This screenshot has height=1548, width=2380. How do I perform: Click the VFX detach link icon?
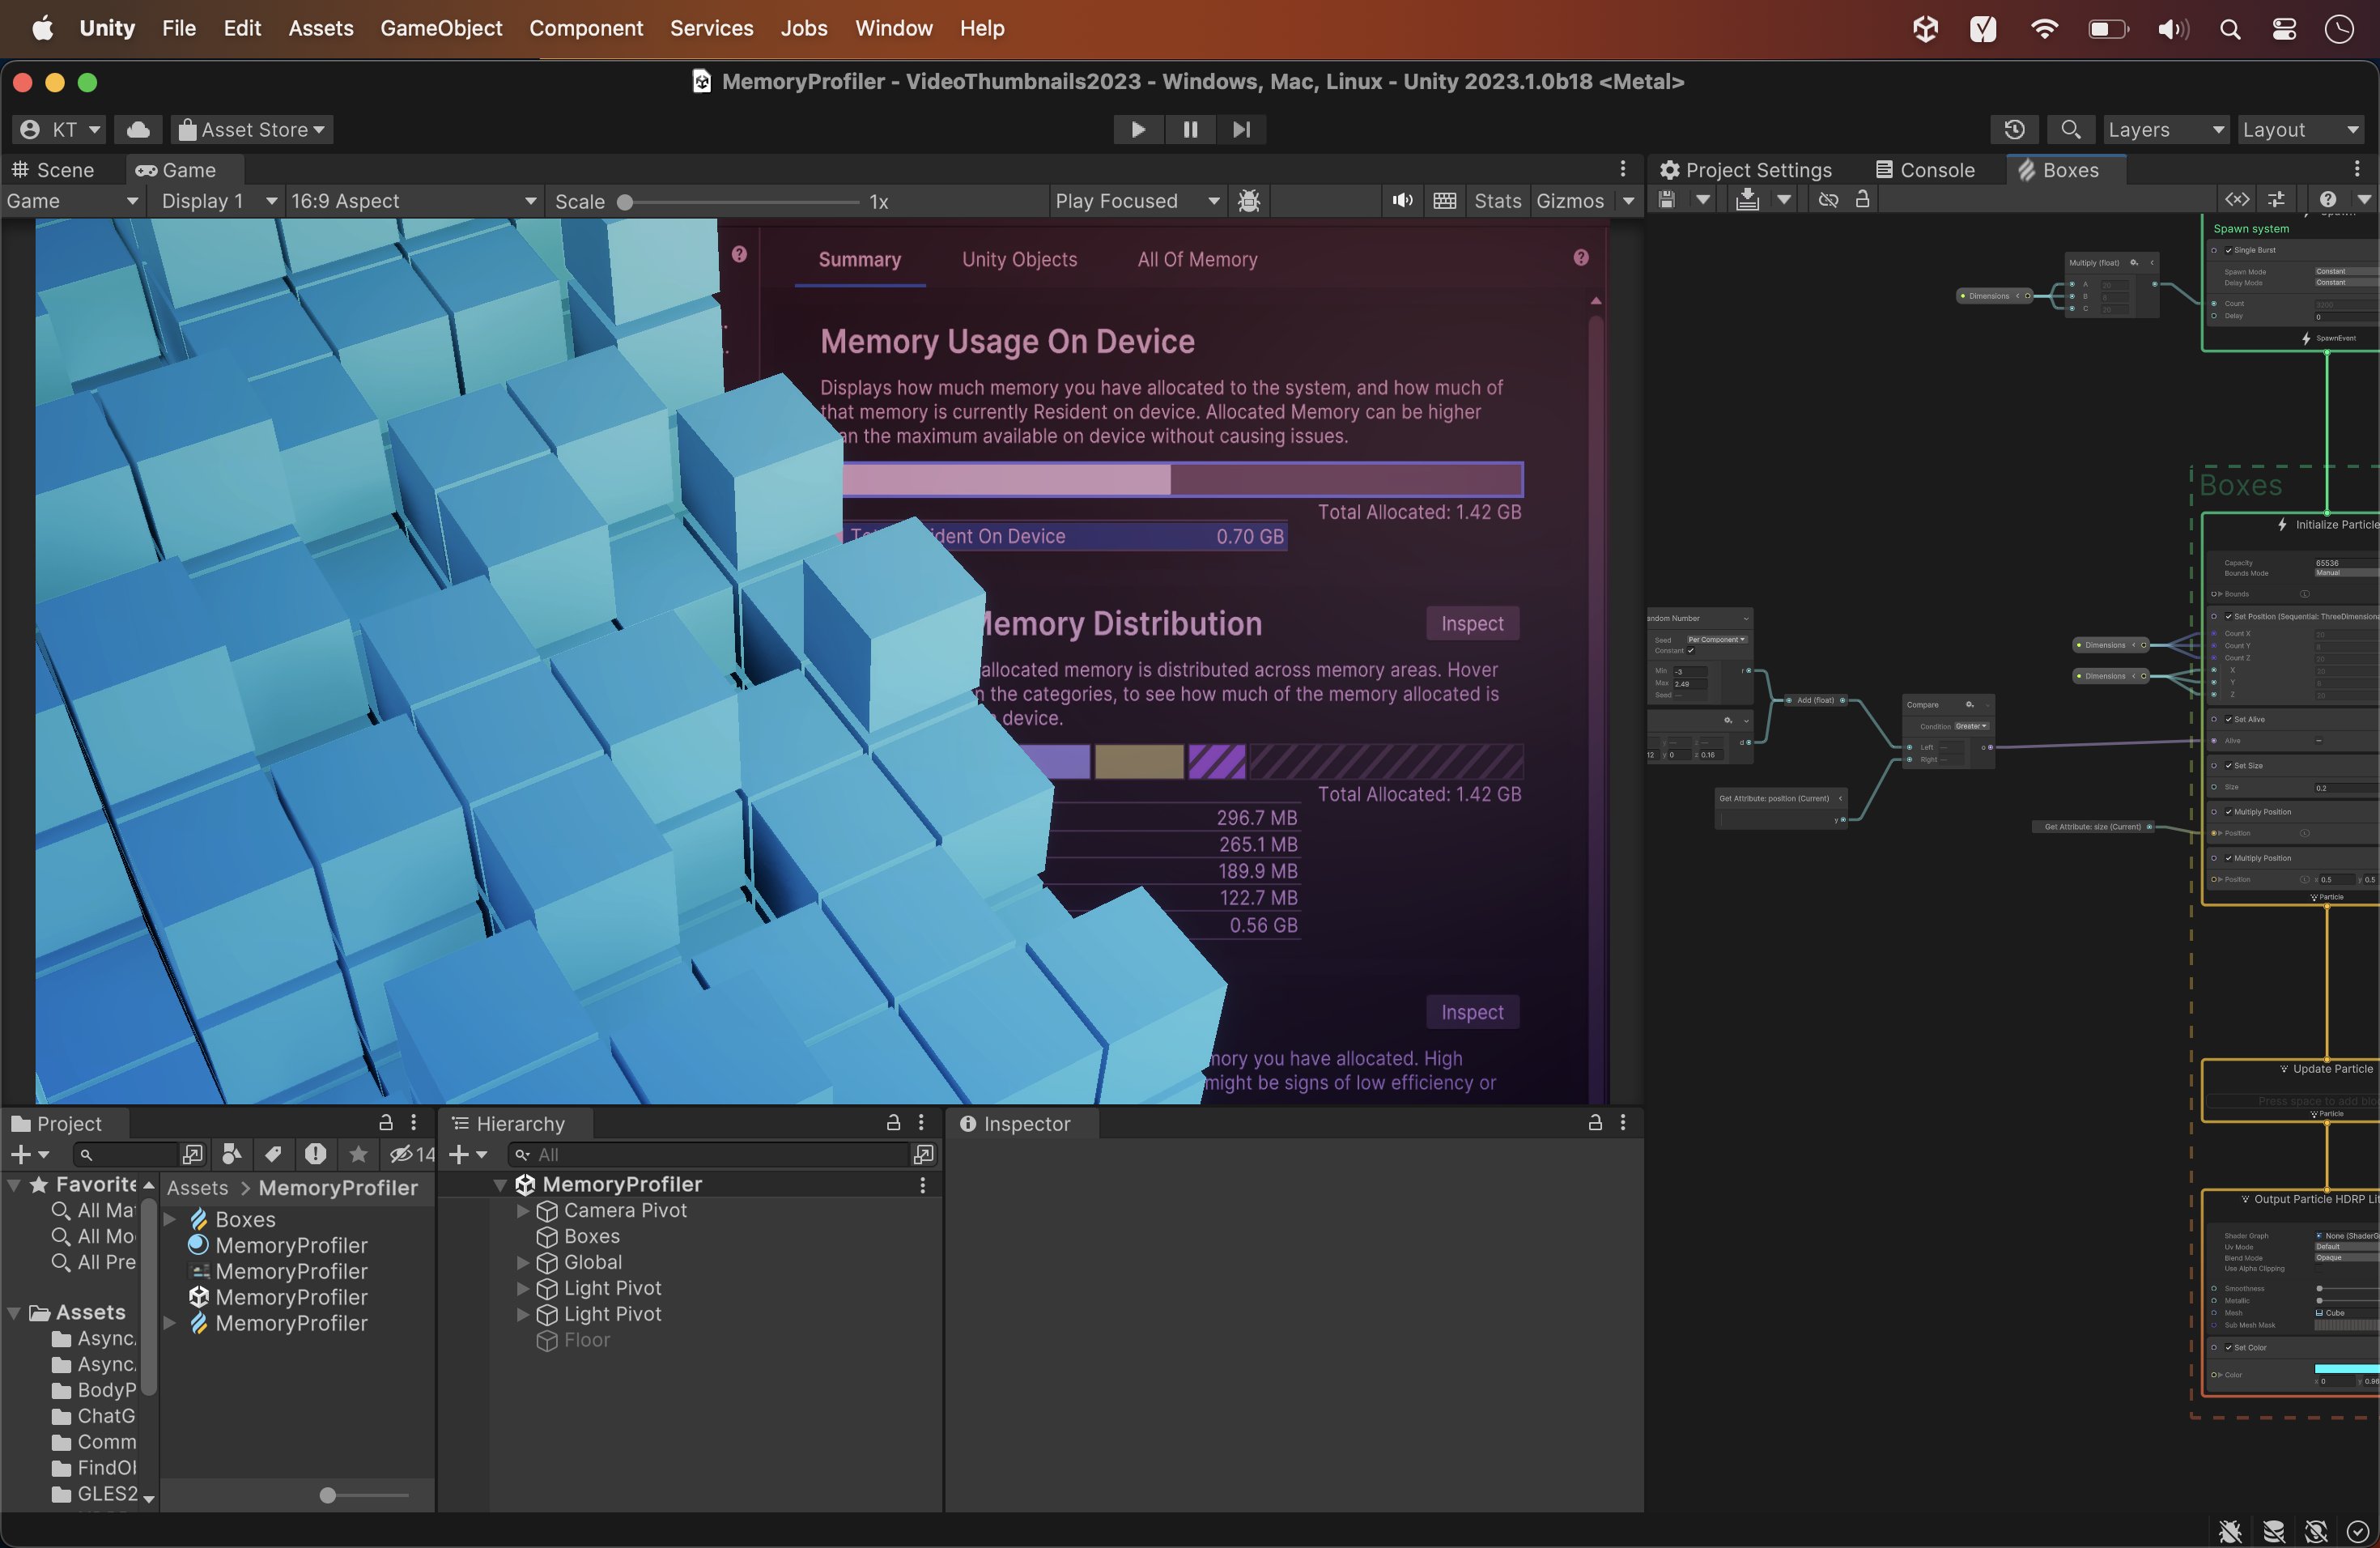click(1828, 200)
